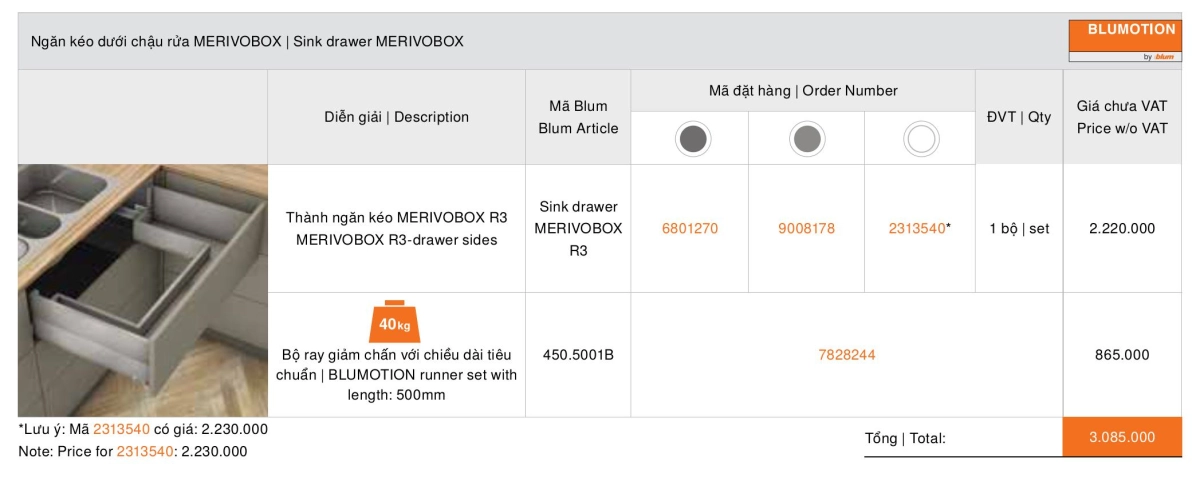Viewport: 1200px width, 478px height.
Task: Click the orange 3.085.000 total box
Action: pyautogui.click(x=1121, y=437)
